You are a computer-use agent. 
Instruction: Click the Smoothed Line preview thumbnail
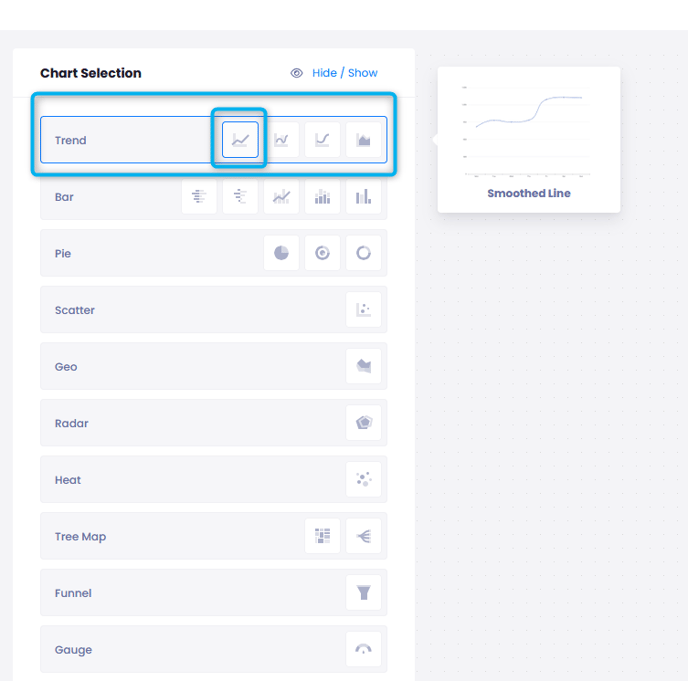[528, 132]
